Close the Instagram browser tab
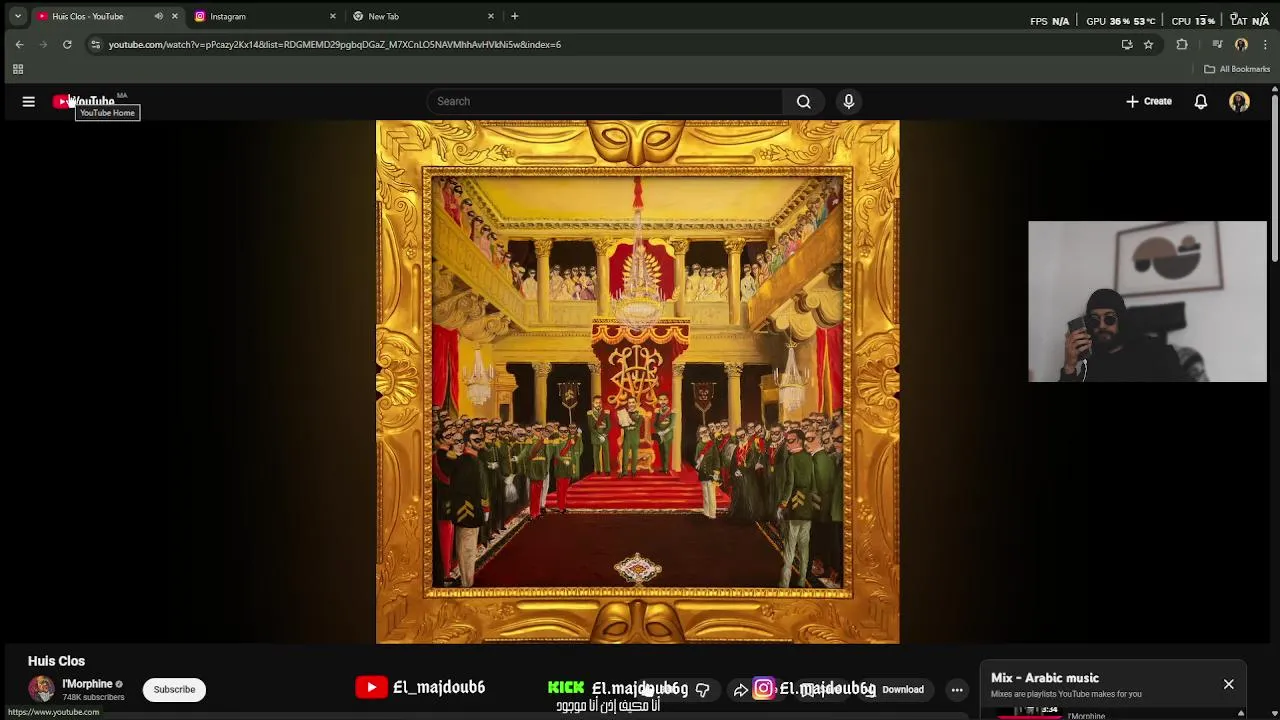The height and width of the screenshot is (720, 1280). (x=333, y=16)
